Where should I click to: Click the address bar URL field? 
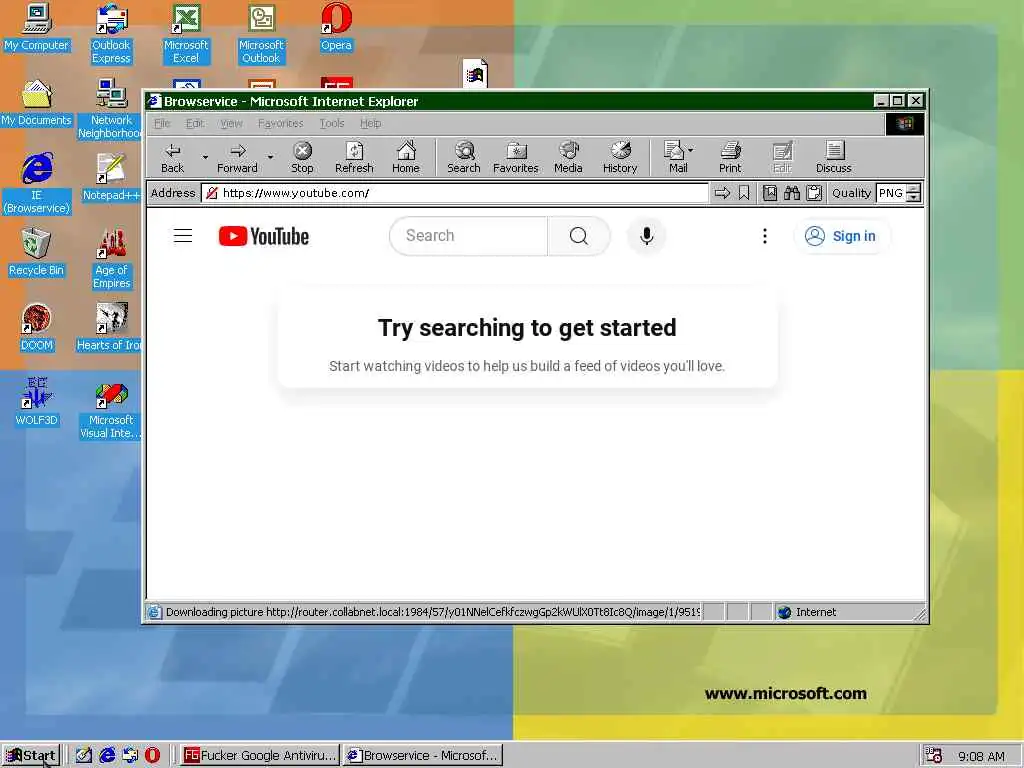coord(455,193)
